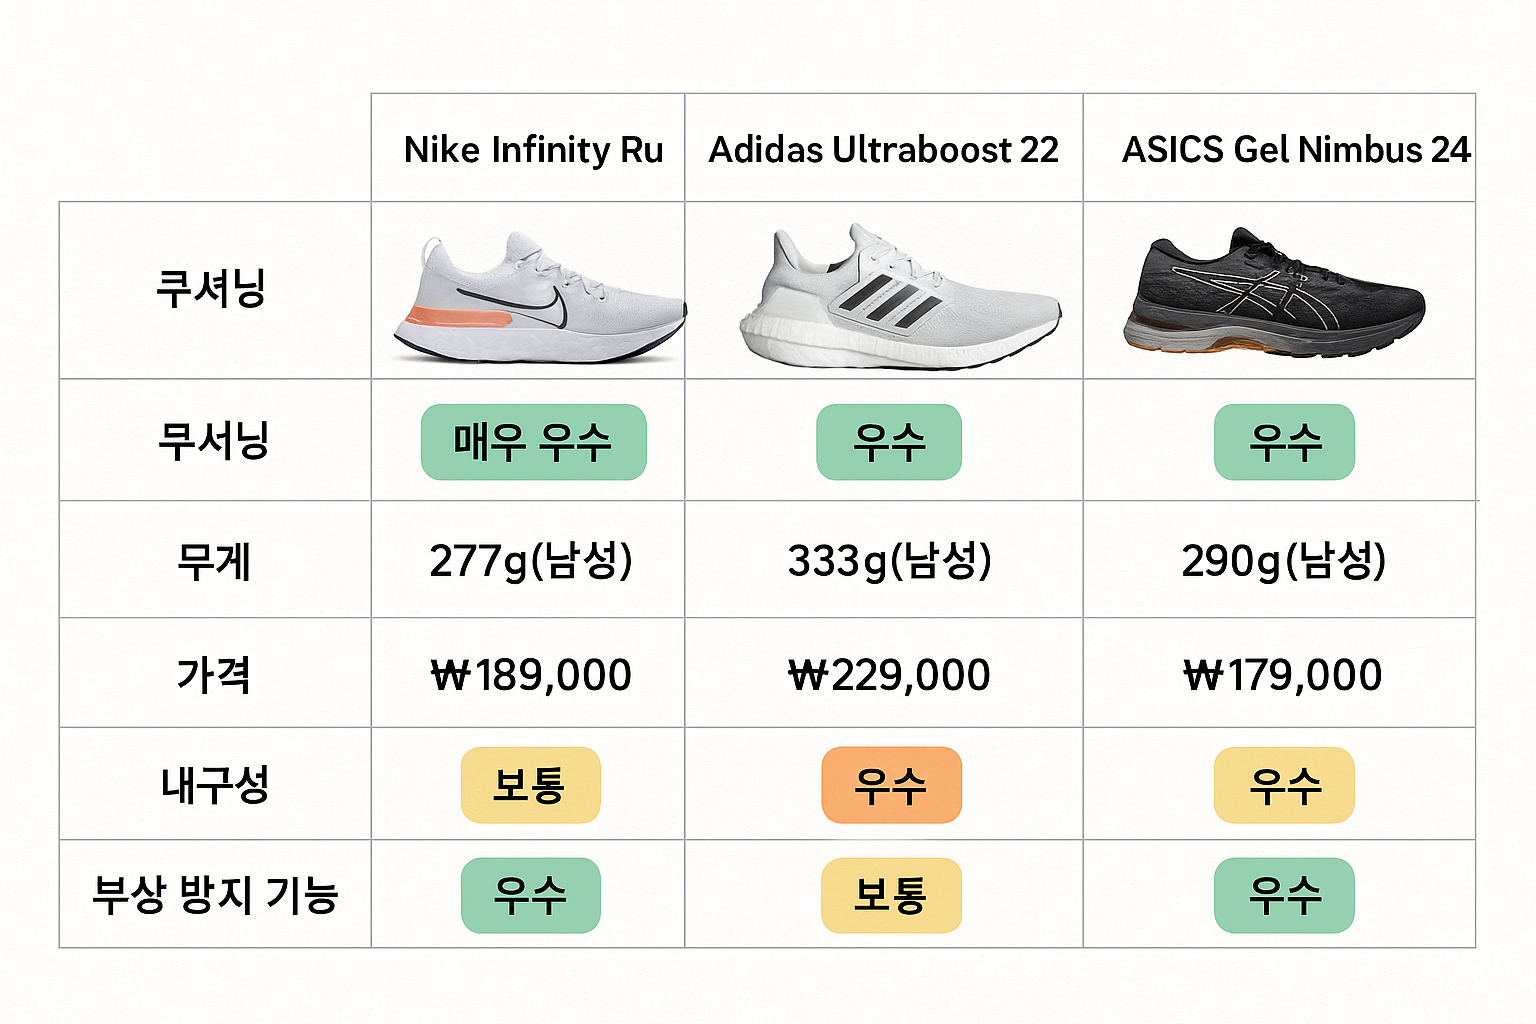Select the 333g(남성) weight cell

click(889, 561)
